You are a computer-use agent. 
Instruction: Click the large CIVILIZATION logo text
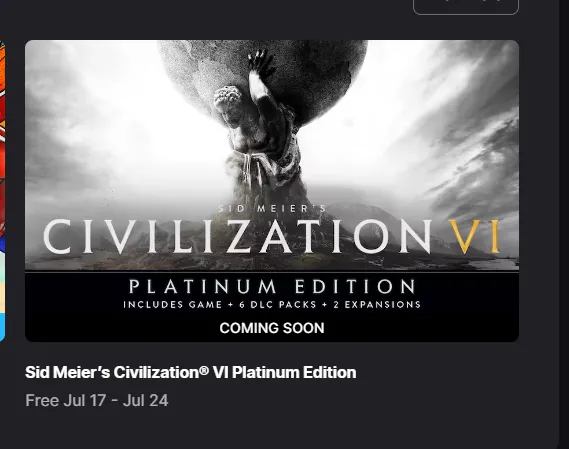(x=238, y=236)
